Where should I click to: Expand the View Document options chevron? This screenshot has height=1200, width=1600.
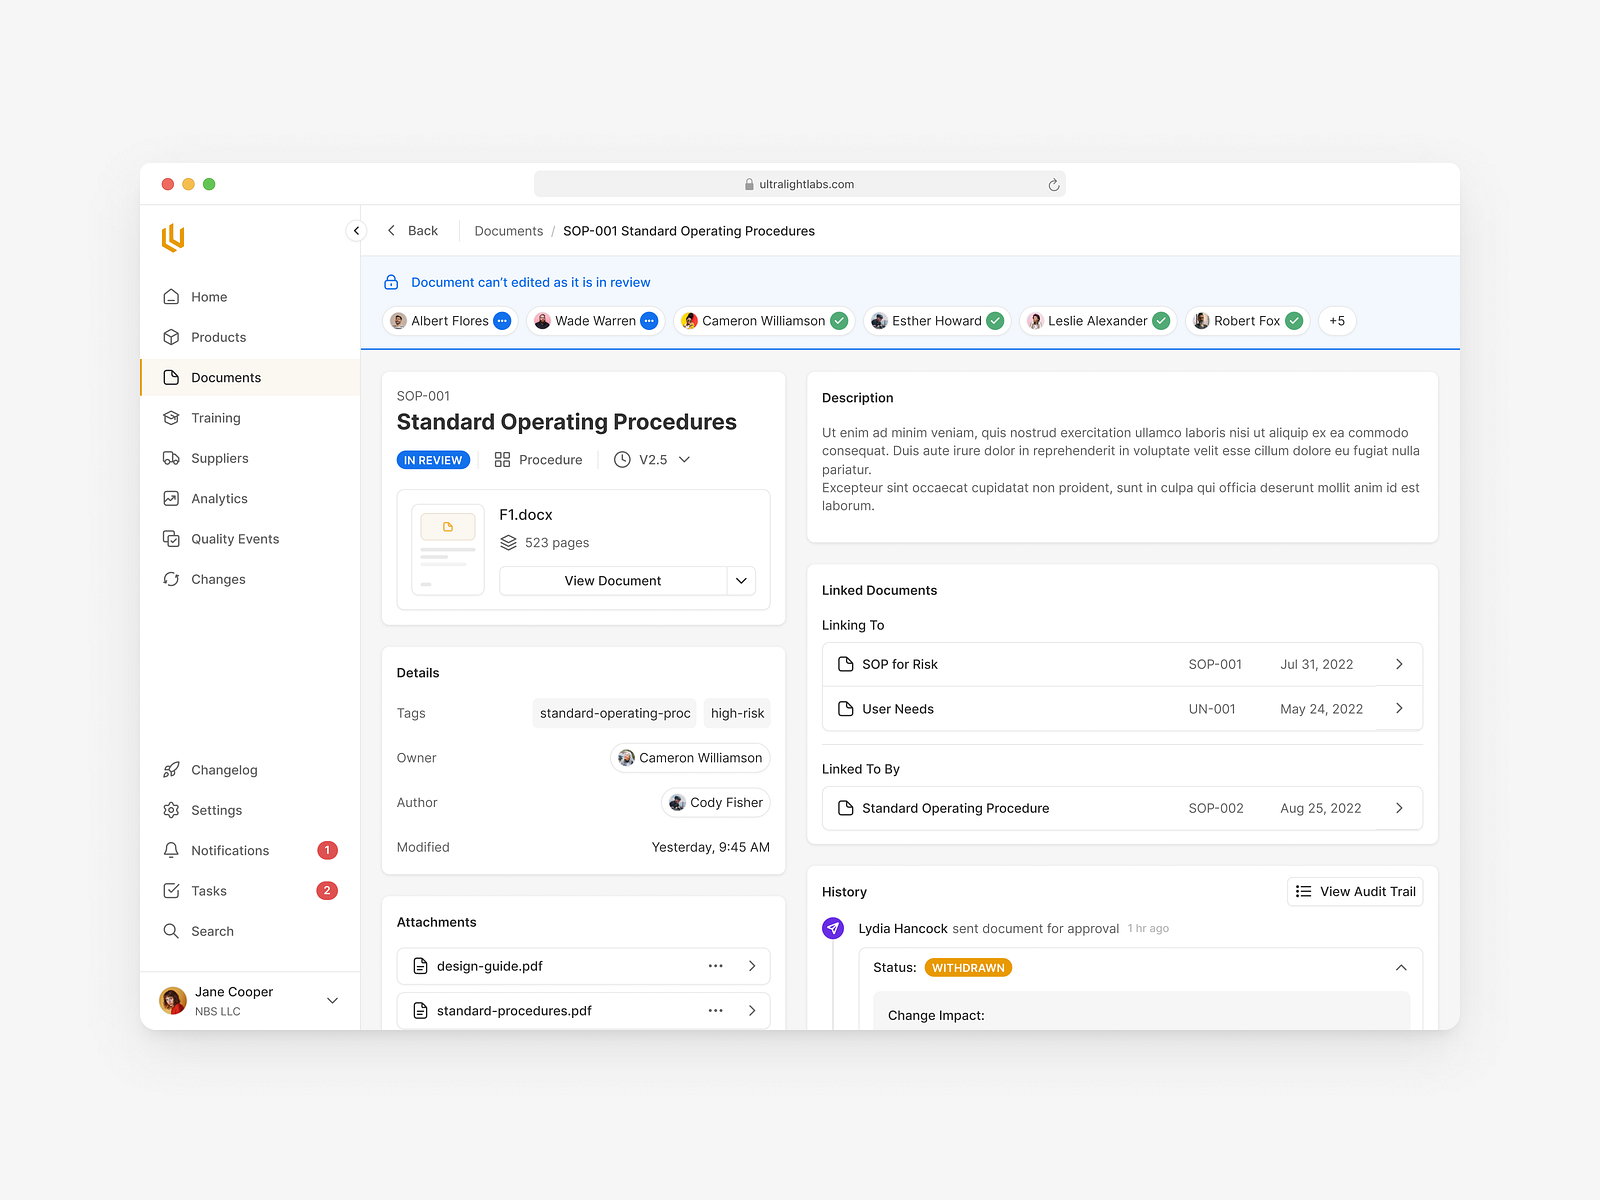pos(741,580)
